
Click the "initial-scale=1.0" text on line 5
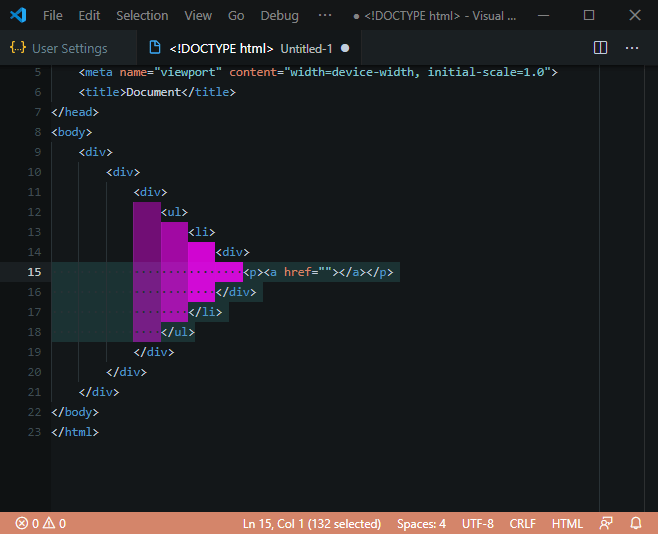(x=486, y=72)
